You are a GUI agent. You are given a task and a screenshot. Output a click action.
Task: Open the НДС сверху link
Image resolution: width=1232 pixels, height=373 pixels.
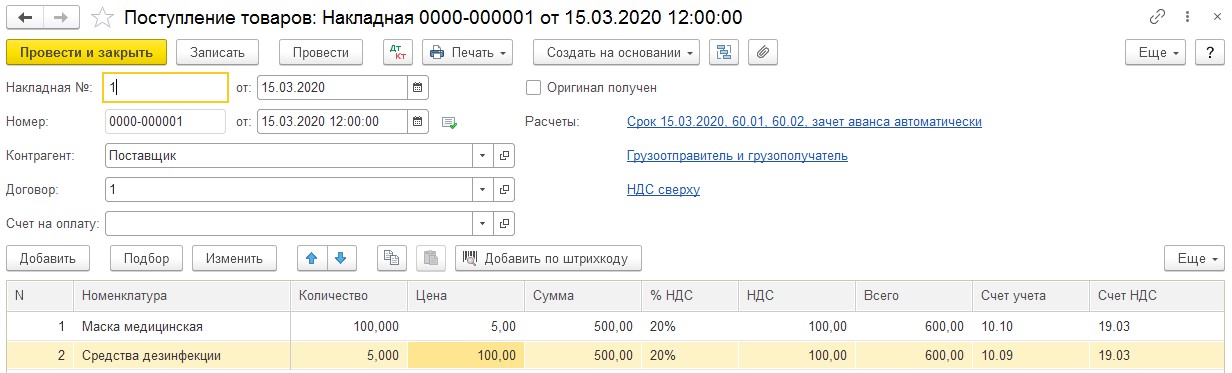point(663,189)
